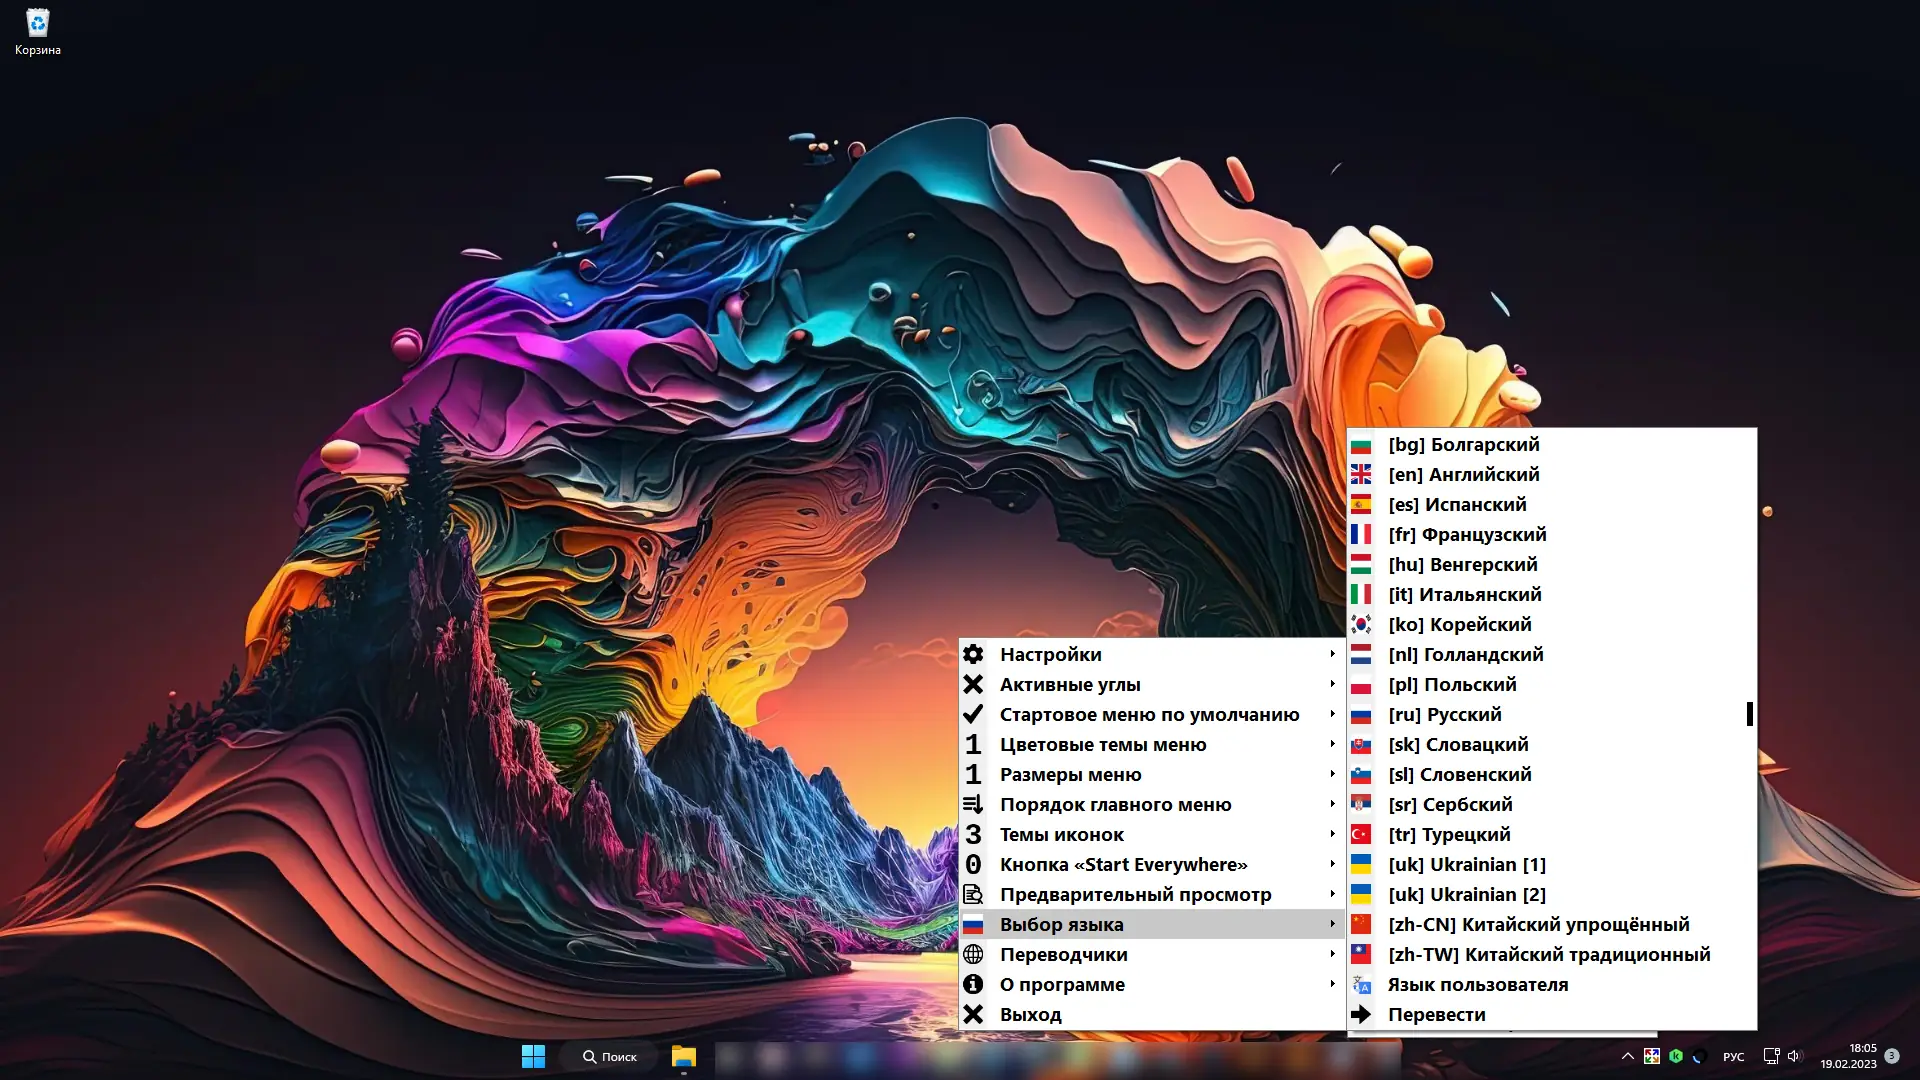Expand the Размеры меню submenu arrow

tap(1332, 774)
